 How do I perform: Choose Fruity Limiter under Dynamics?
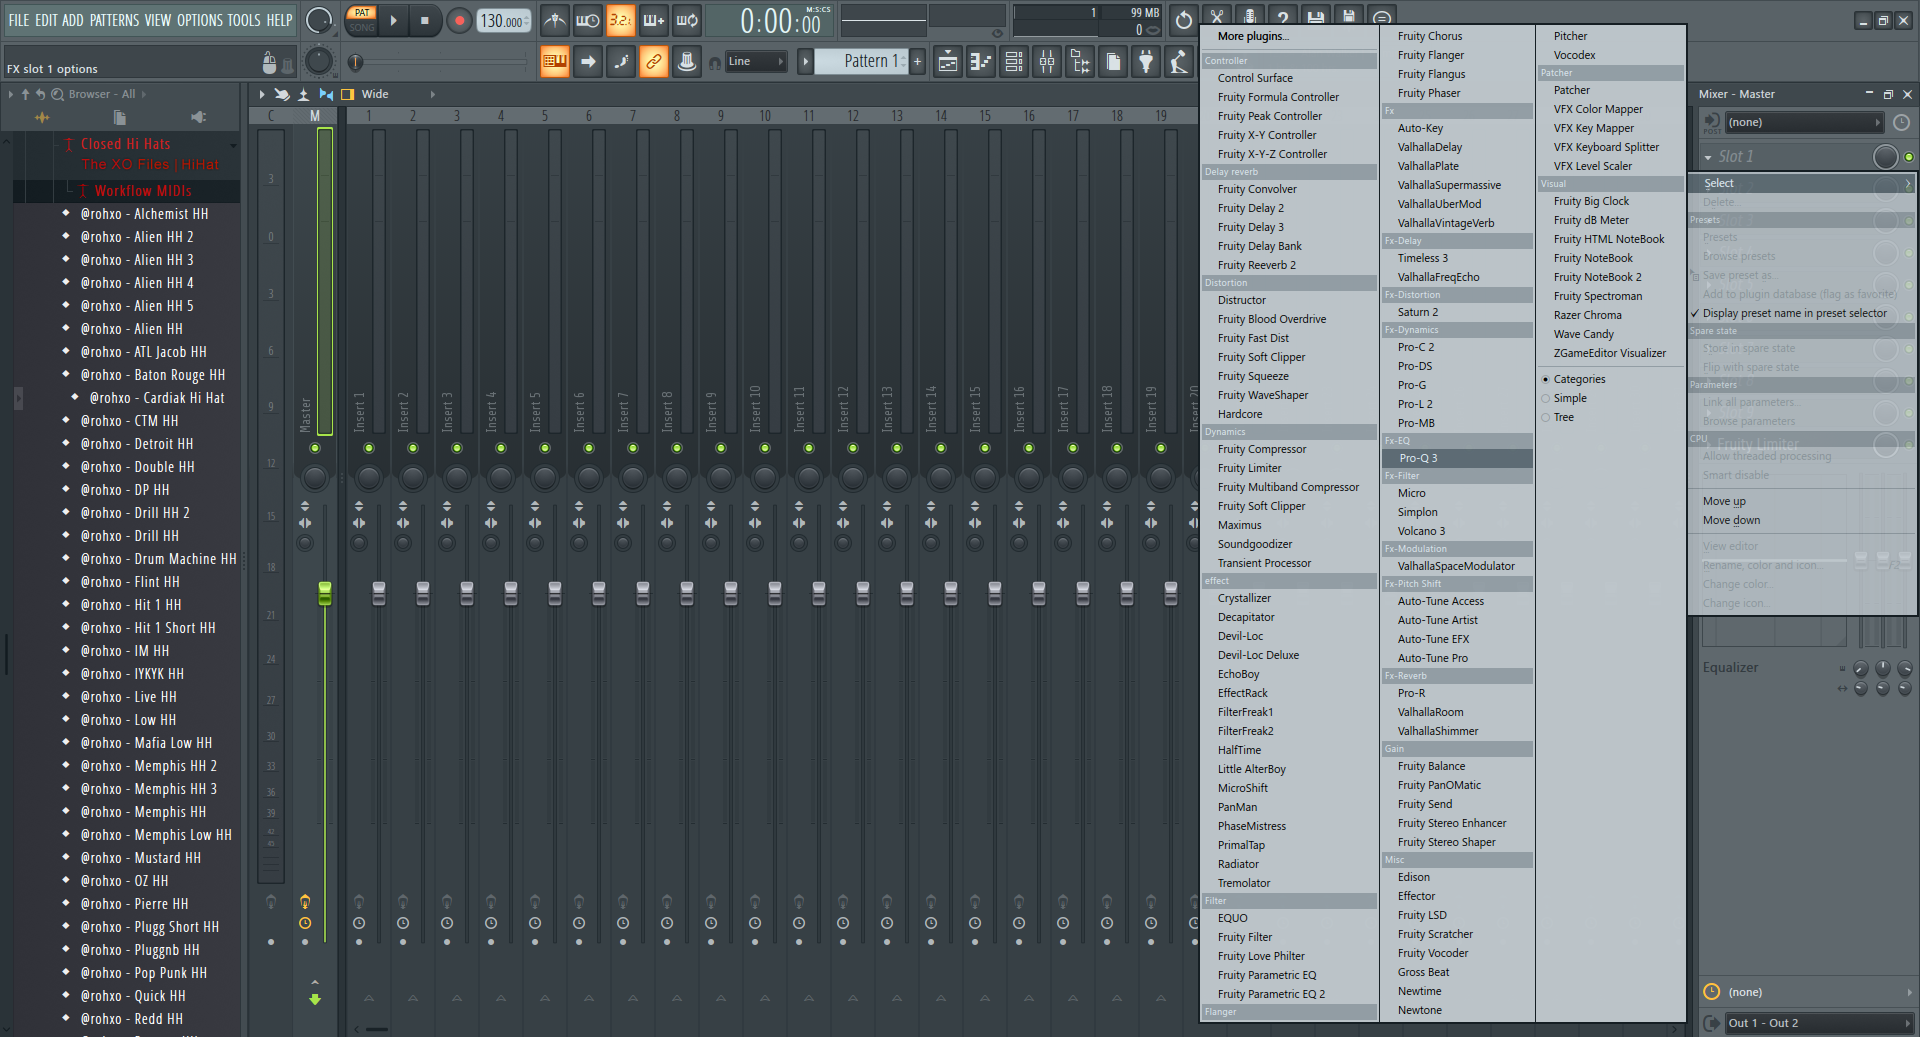(x=1249, y=468)
